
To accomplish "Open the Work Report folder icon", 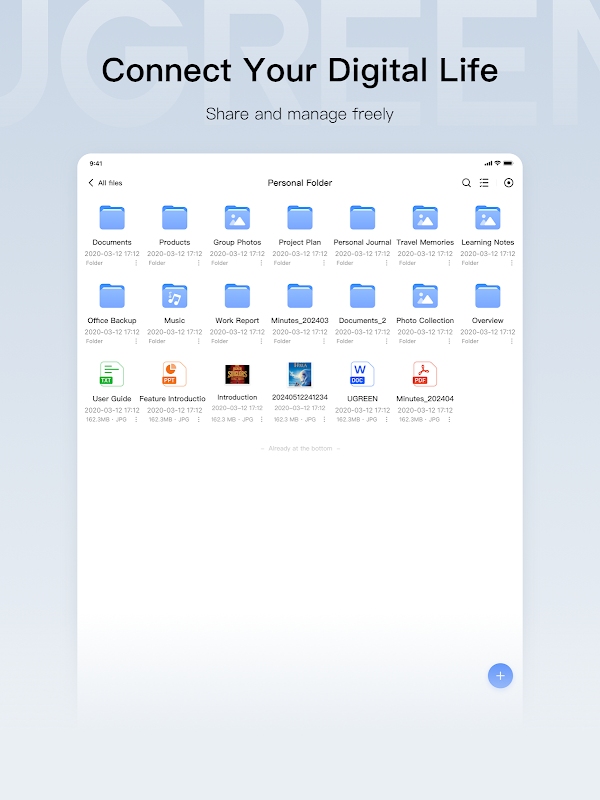I will [237, 296].
